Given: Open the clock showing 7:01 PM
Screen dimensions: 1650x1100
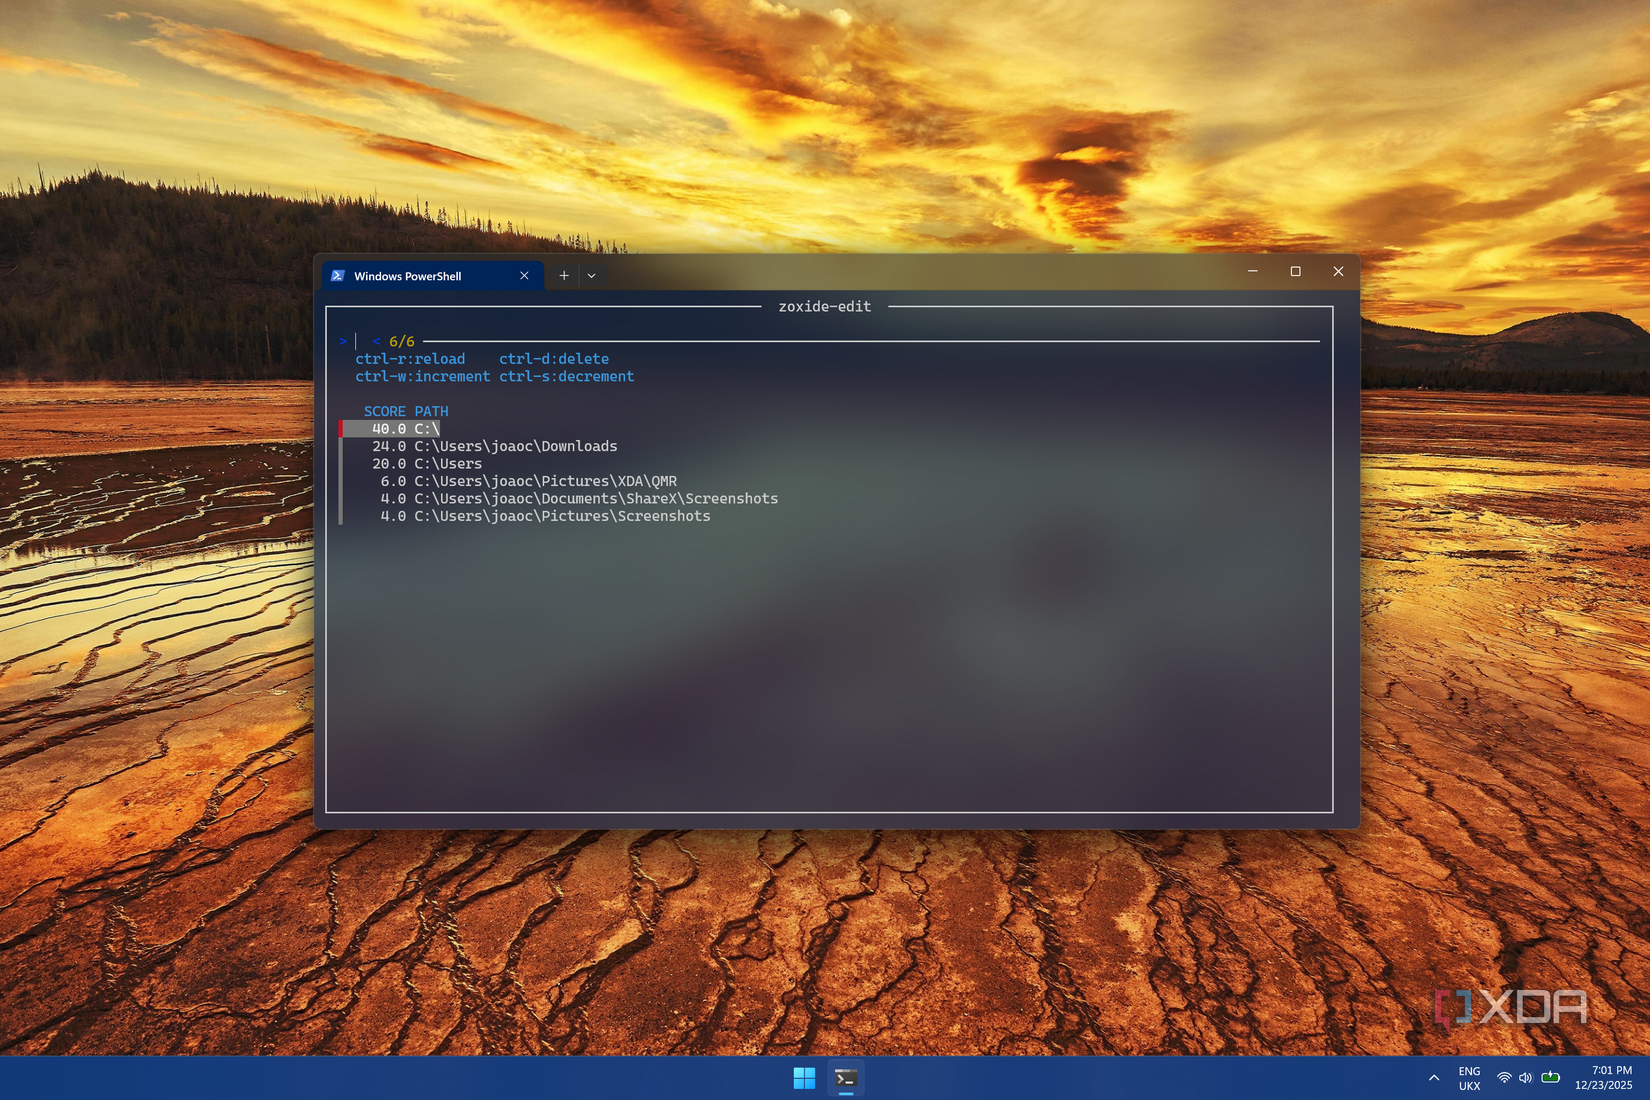Looking at the screenshot, I should click(x=1603, y=1078).
